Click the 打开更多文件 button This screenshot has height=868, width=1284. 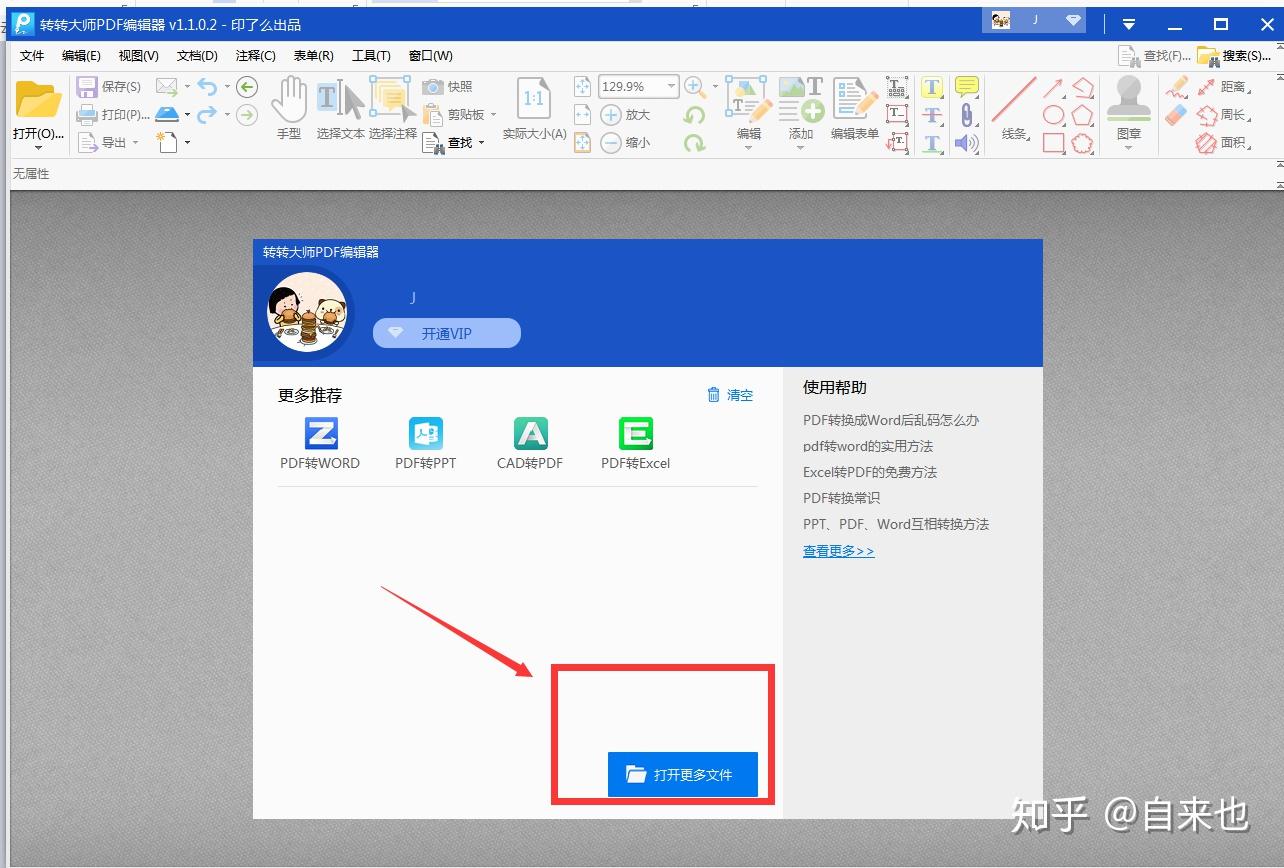683,774
